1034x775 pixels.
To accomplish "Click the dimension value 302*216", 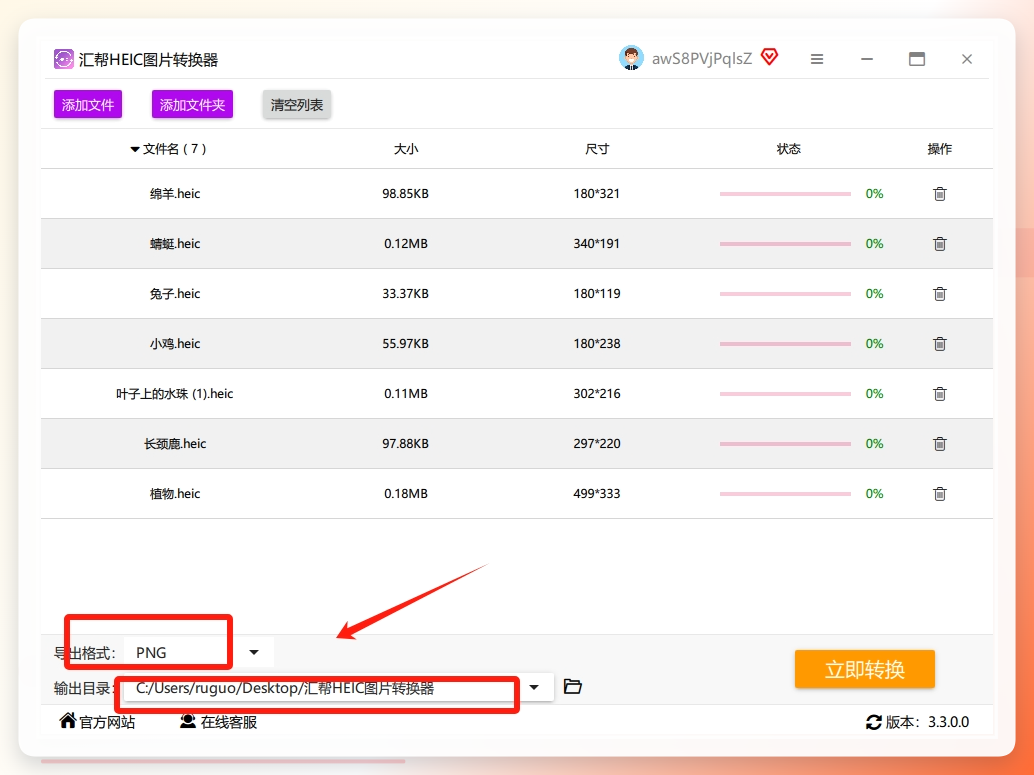I will click(597, 394).
